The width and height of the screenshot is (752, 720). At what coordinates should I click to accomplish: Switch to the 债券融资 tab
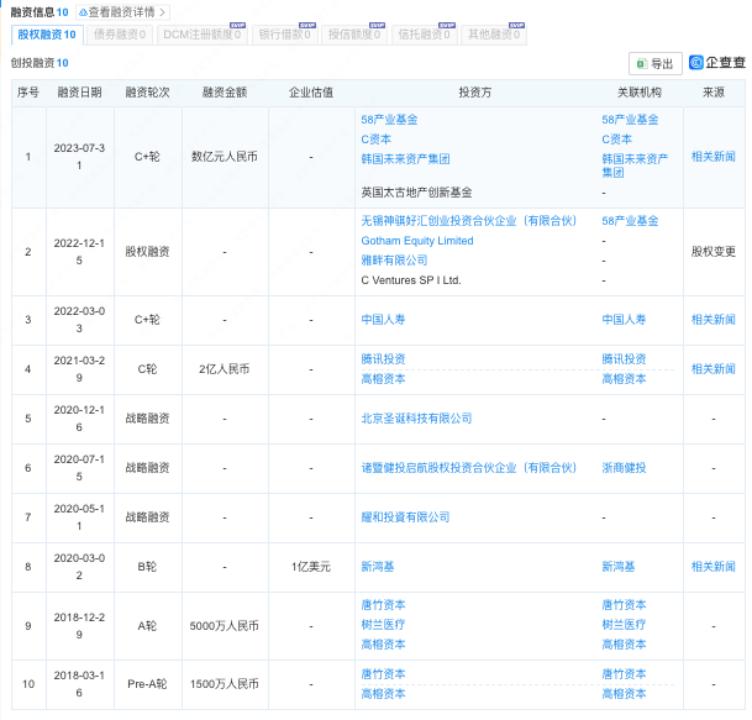(x=119, y=35)
